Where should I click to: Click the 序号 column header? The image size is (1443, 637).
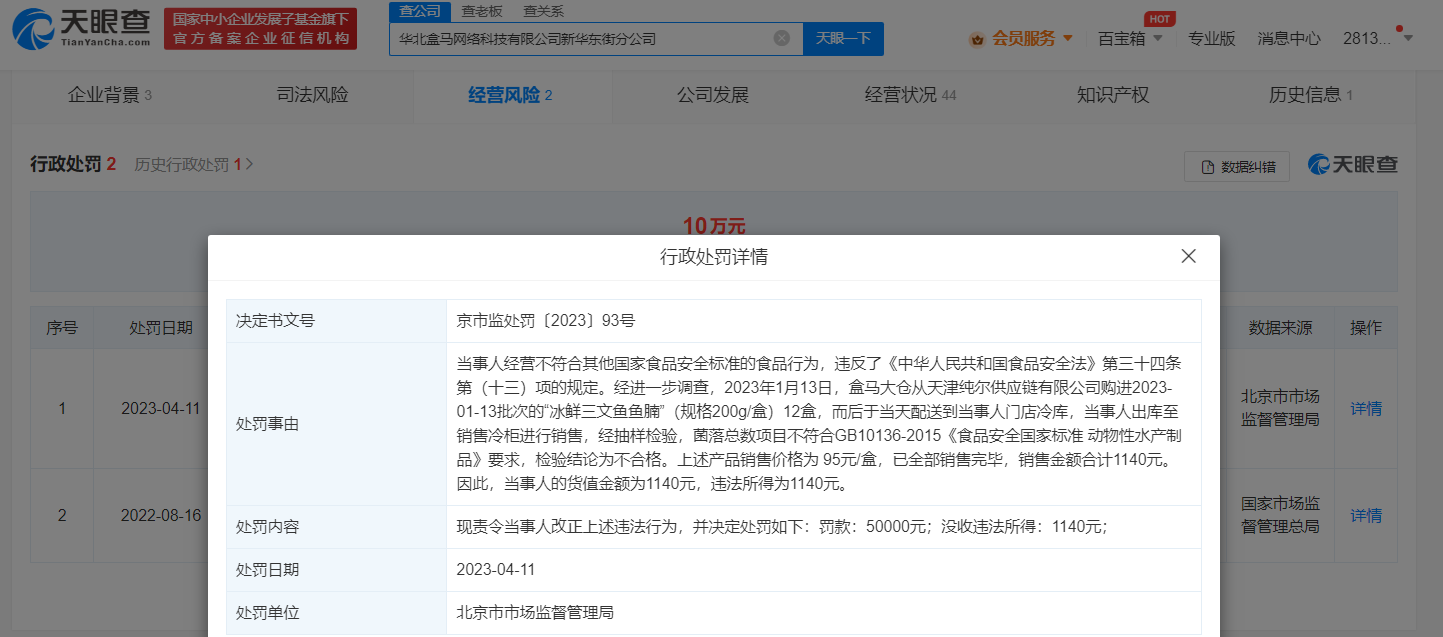coord(62,328)
